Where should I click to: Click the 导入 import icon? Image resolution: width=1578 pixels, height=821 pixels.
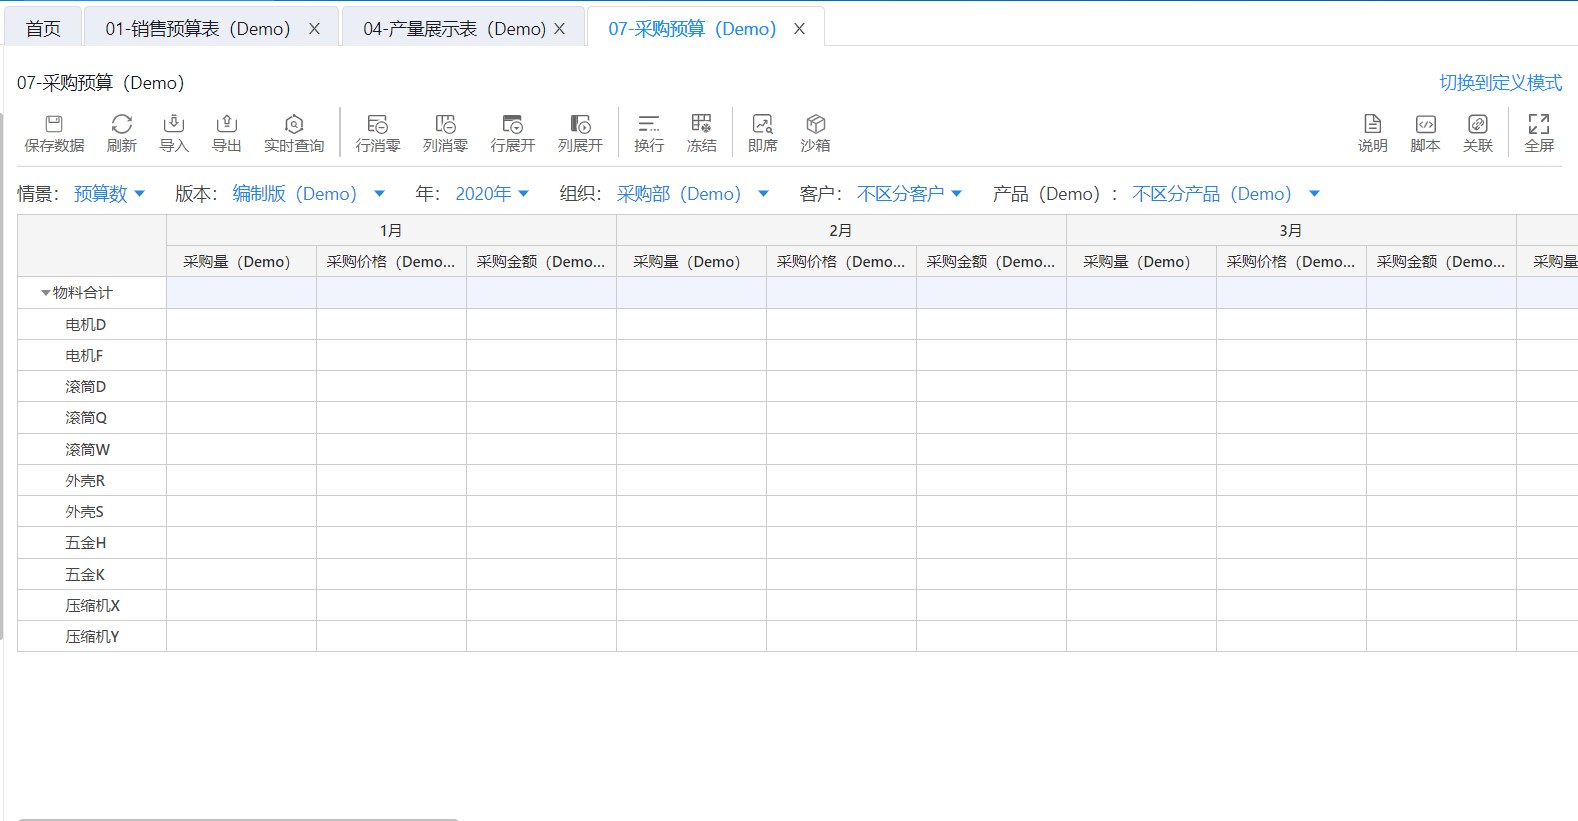[x=174, y=124]
